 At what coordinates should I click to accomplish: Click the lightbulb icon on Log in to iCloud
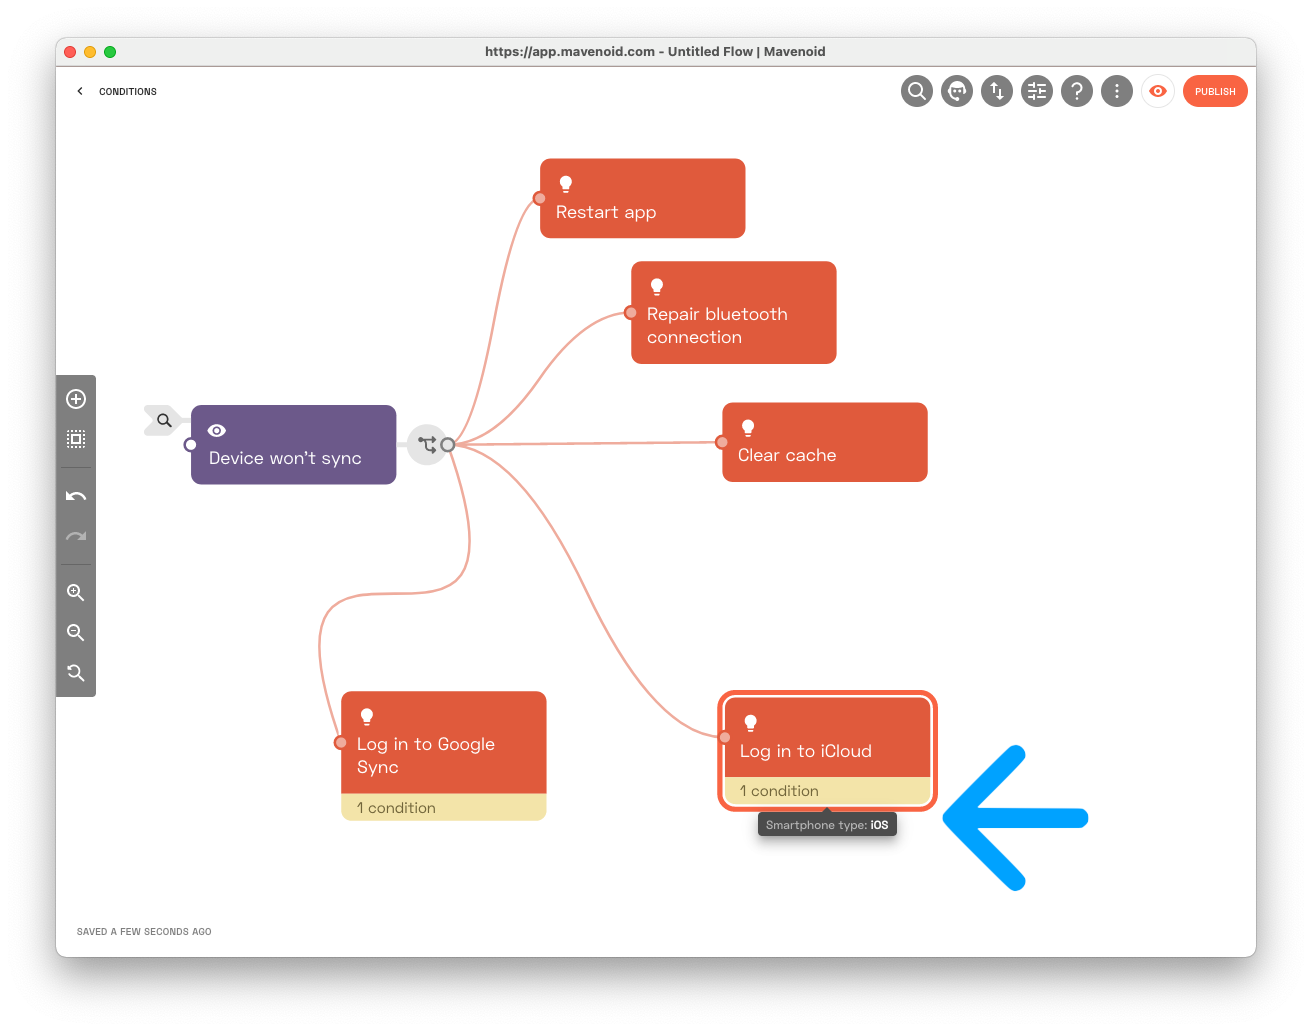(751, 724)
